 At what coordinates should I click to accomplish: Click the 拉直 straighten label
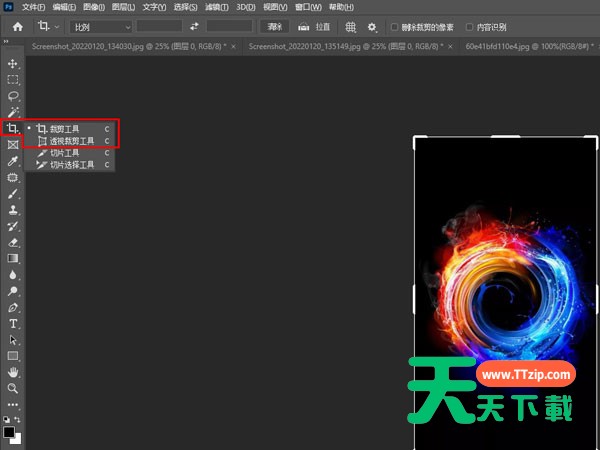(x=323, y=27)
